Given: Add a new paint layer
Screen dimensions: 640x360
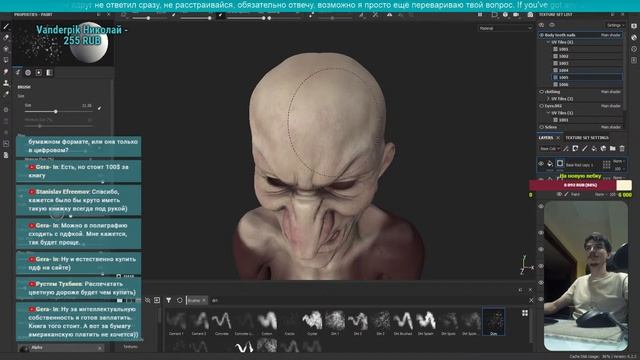Looking at the screenshot, I should pos(584,149).
